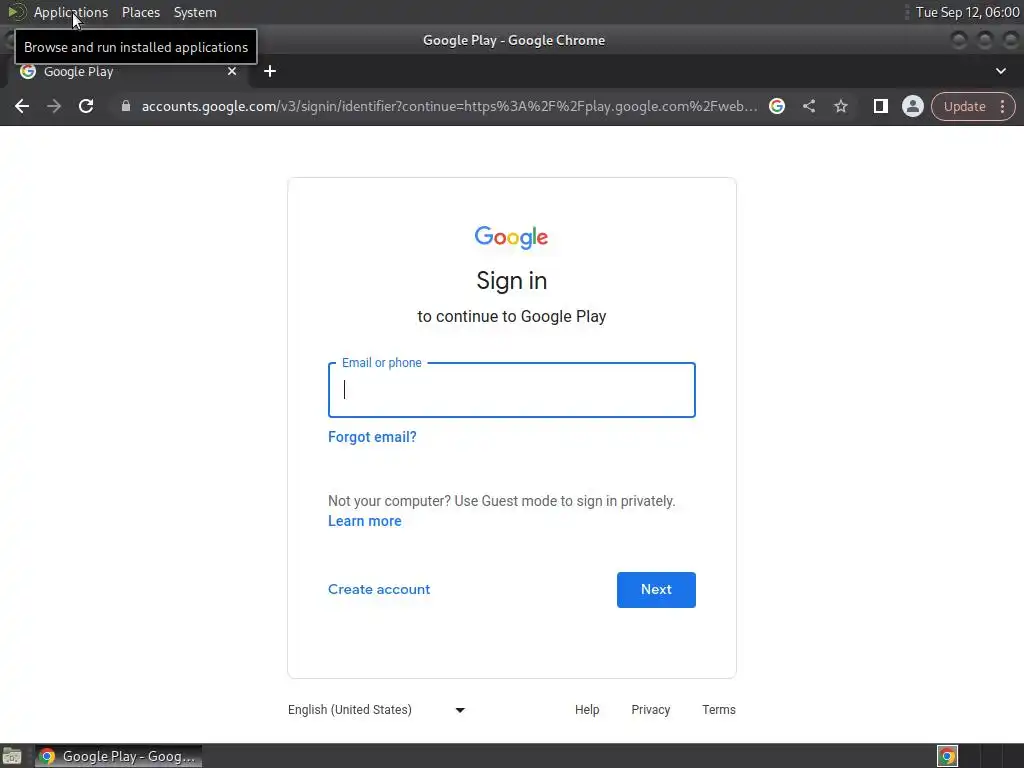Click the Next button
This screenshot has width=1024, height=768.
click(x=656, y=590)
